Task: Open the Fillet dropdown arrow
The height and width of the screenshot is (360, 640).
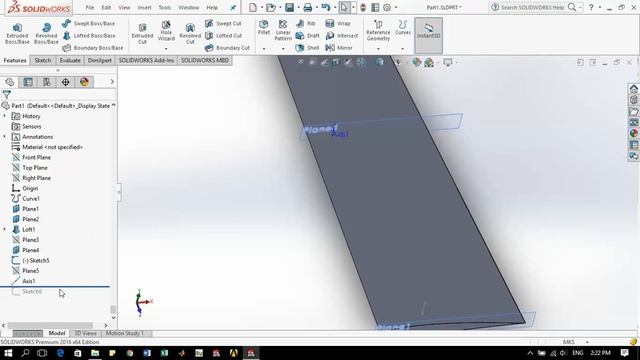Action: point(264,49)
